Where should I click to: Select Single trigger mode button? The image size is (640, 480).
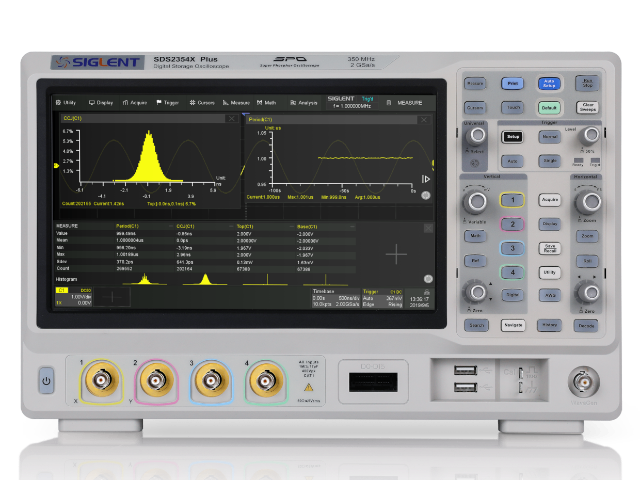coord(549,161)
